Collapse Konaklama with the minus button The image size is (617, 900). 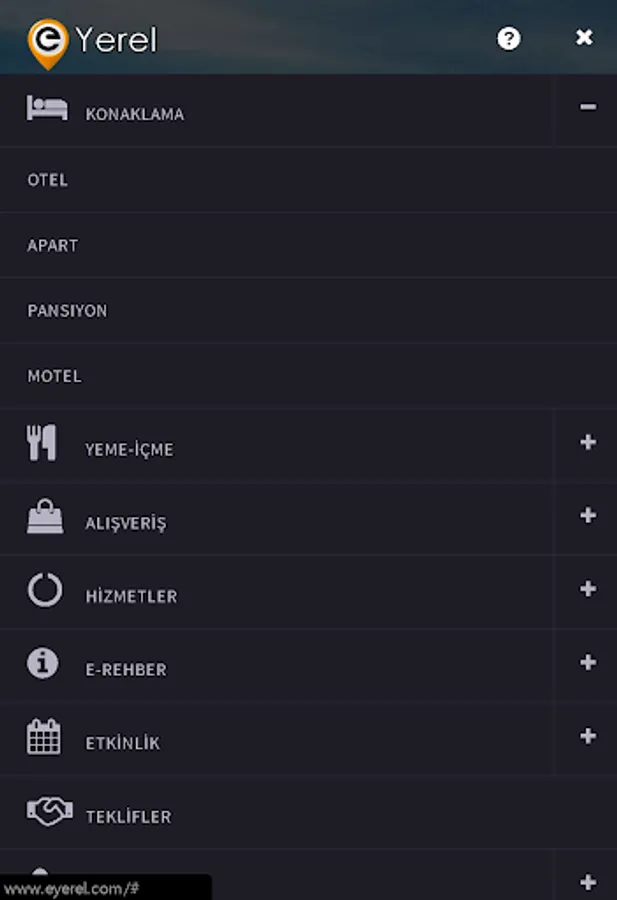click(588, 107)
